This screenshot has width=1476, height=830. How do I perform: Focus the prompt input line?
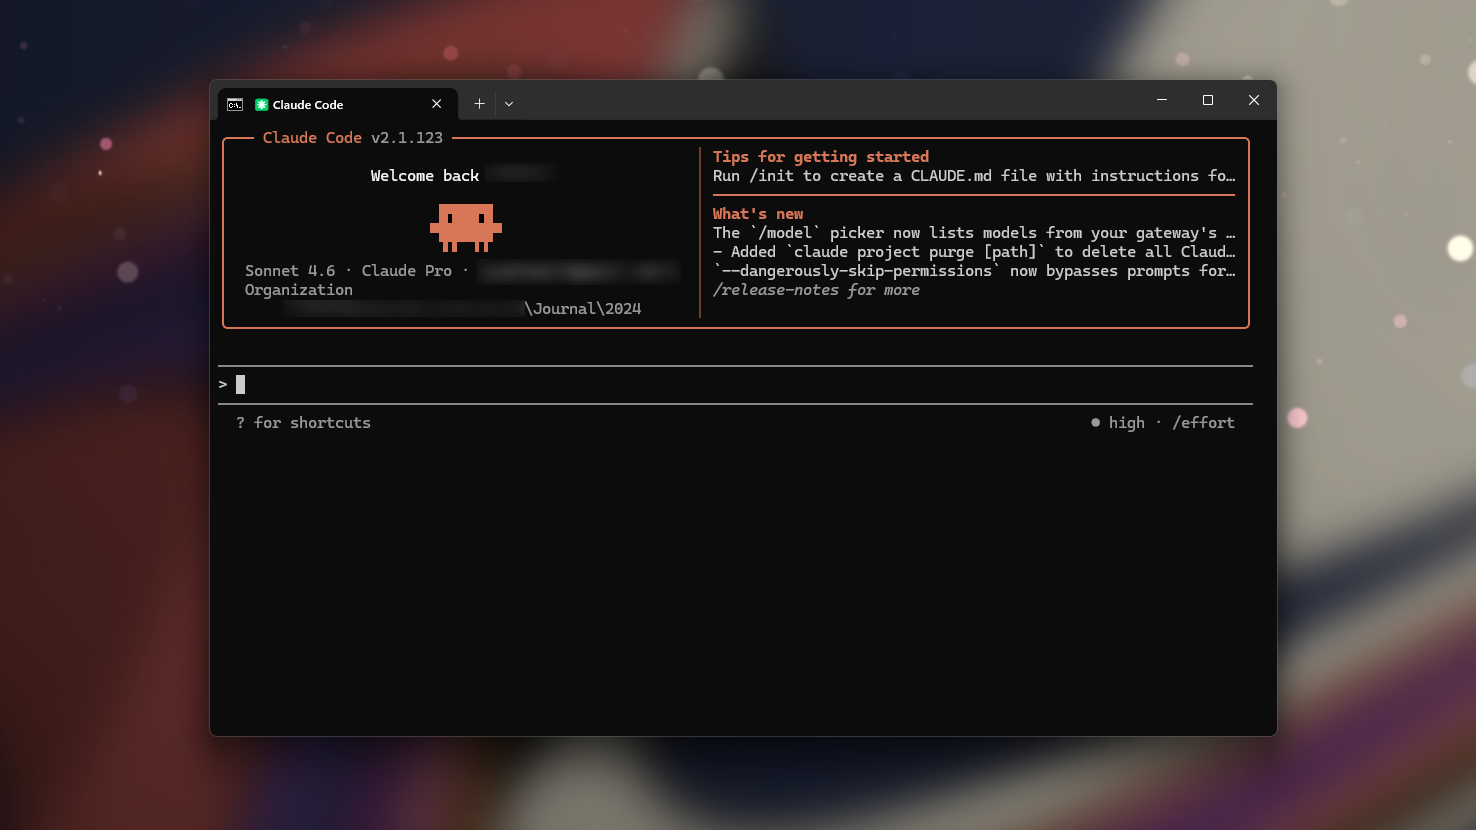(735, 385)
